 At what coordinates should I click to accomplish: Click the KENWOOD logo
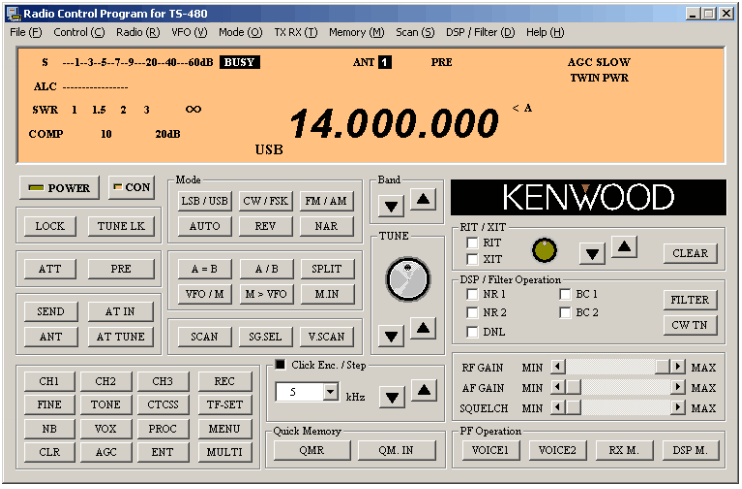pos(588,197)
